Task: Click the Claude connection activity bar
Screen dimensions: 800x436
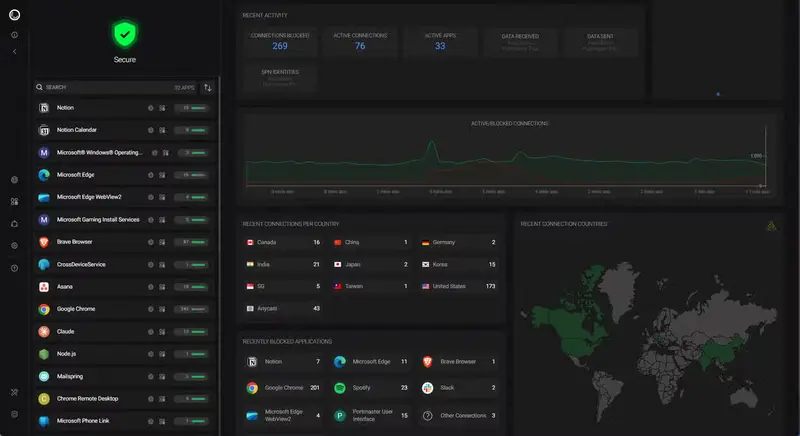Action: 193,331
